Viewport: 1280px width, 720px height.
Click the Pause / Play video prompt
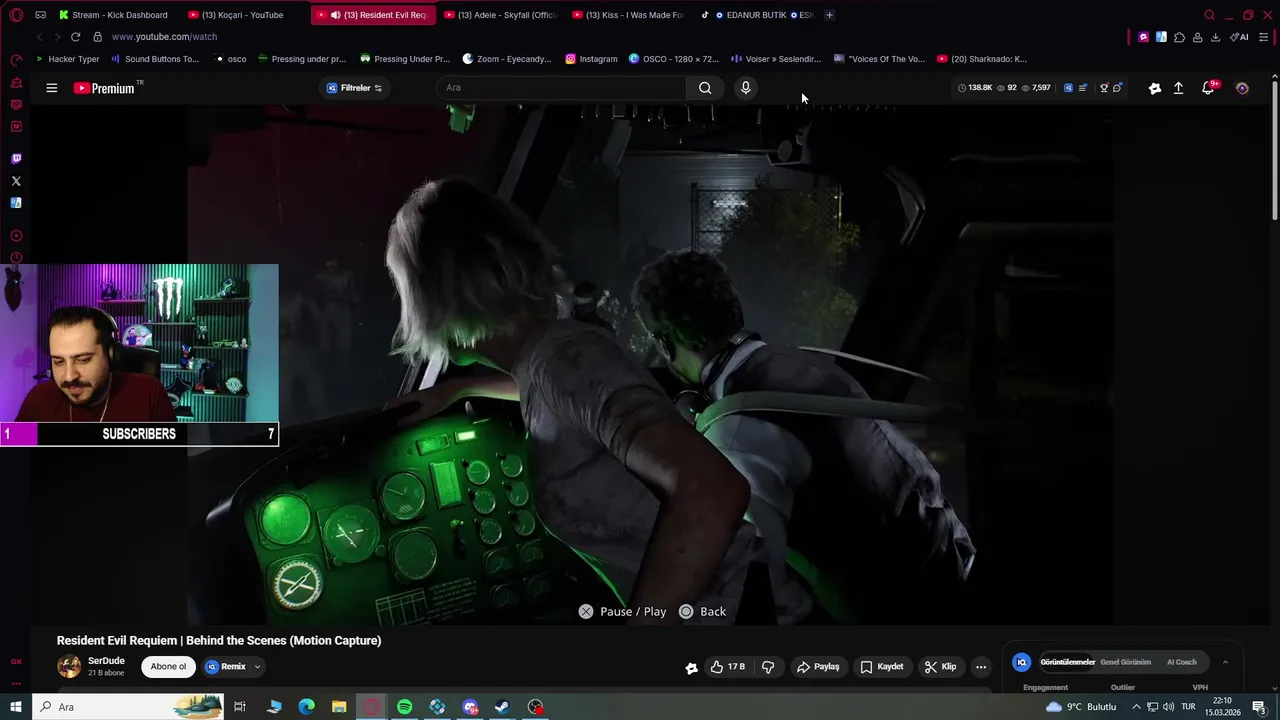pyautogui.click(x=622, y=612)
